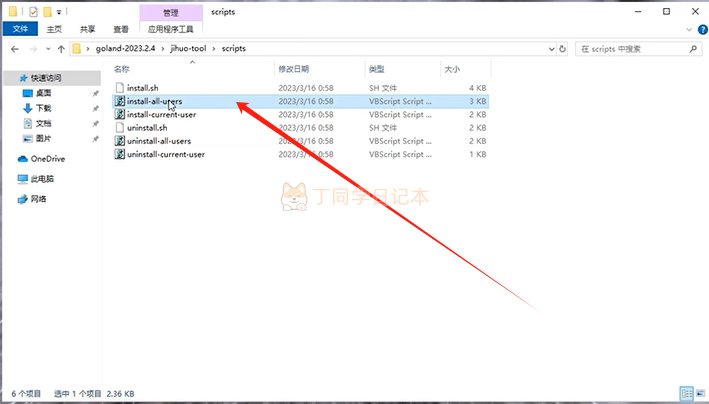Open the 文件 menu tab

[x=19, y=30]
